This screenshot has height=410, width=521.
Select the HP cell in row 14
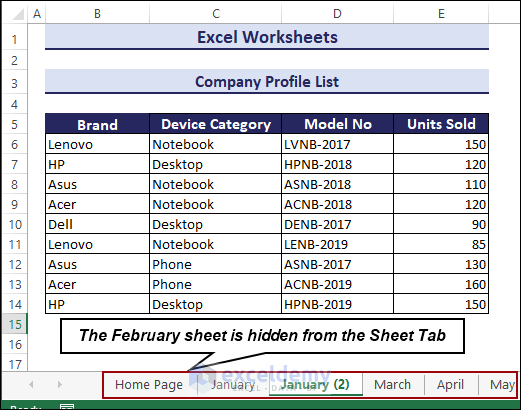(x=97, y=304)
